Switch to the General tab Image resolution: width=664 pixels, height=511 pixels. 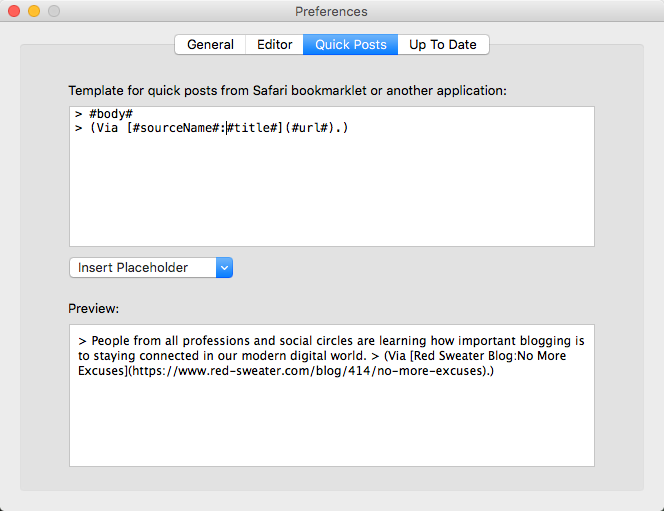[x=210, y=45]
